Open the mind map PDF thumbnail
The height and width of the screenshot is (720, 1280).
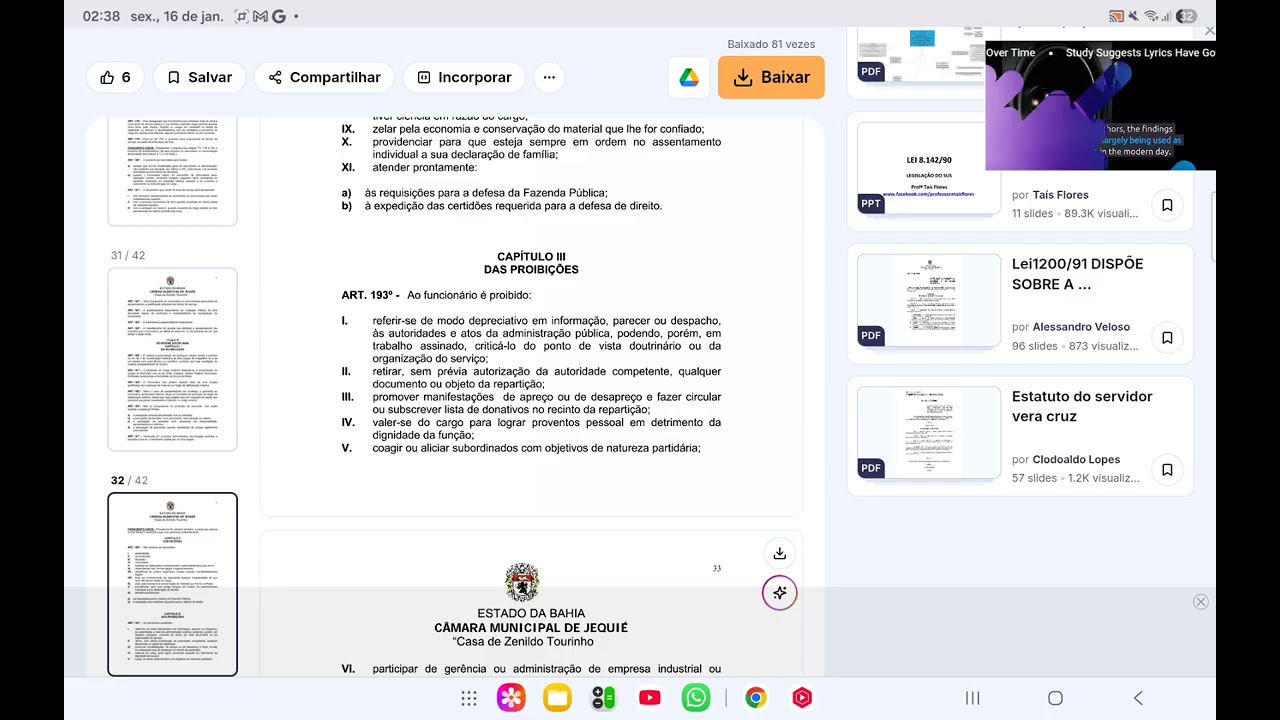pyautogui.click(x=920, y=54)
